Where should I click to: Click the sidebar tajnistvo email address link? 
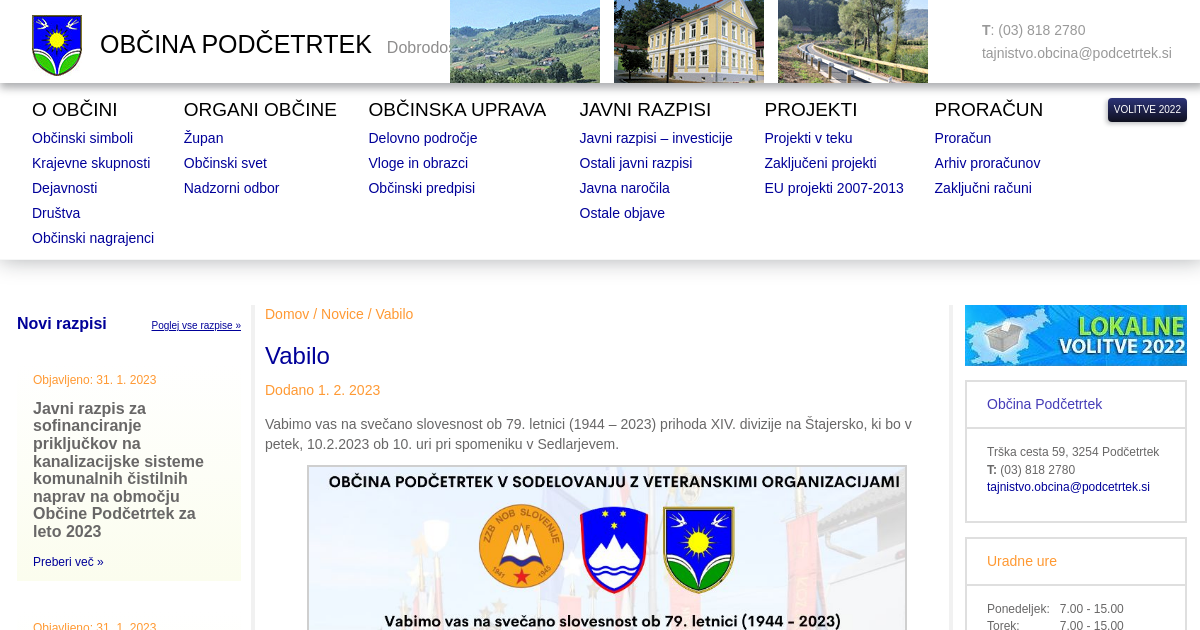pos(1068,487)
